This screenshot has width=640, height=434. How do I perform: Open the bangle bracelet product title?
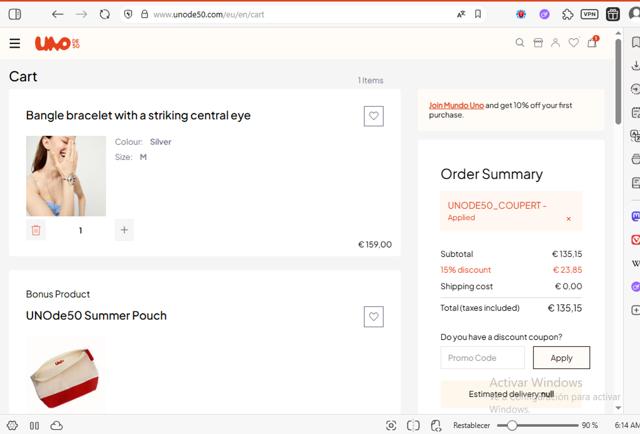(x=138, y=116)
